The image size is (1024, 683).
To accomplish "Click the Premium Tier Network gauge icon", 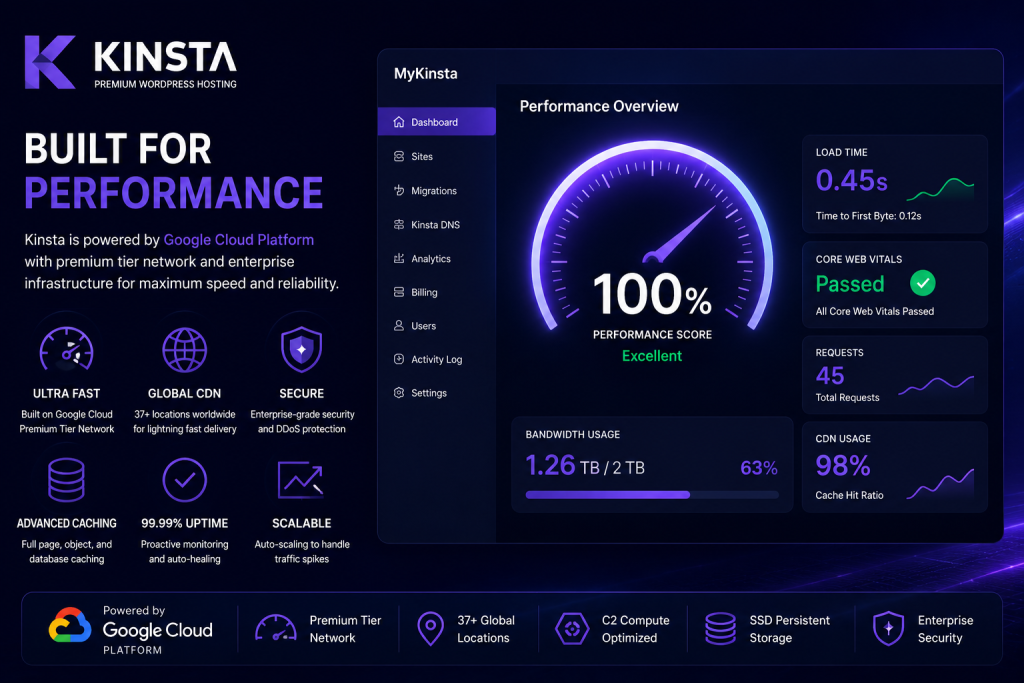I will (x=276, y=627).
